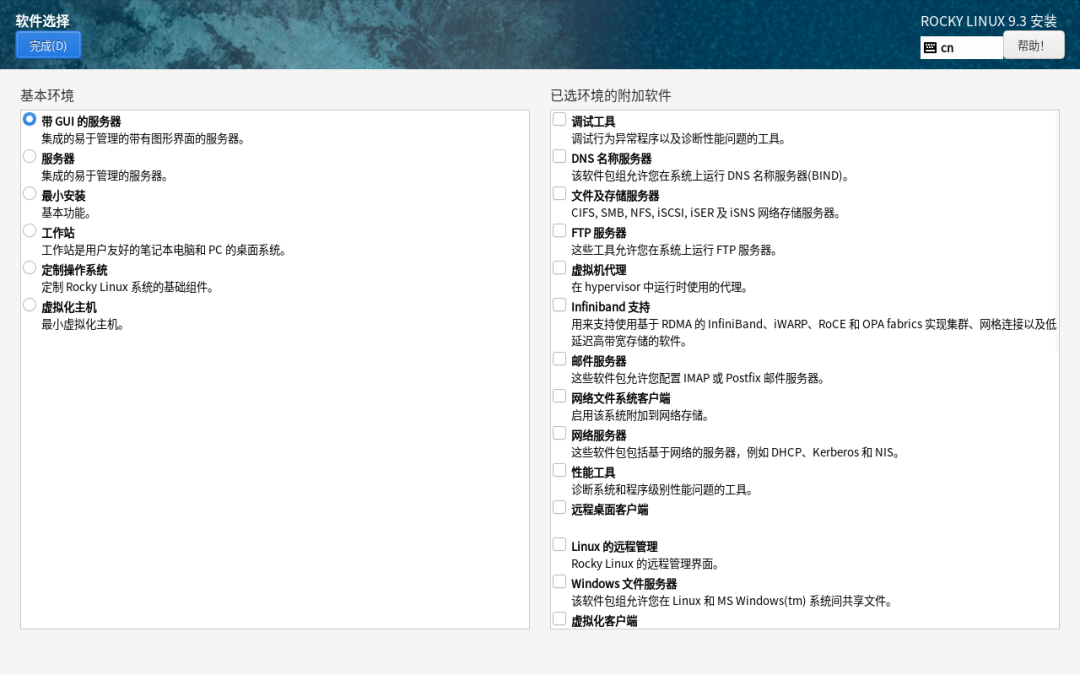Viewport: 1080px width, 675px height.
Task: Click the ROCKY LINUX 9.3 安装 title
Action: (989, 21)
